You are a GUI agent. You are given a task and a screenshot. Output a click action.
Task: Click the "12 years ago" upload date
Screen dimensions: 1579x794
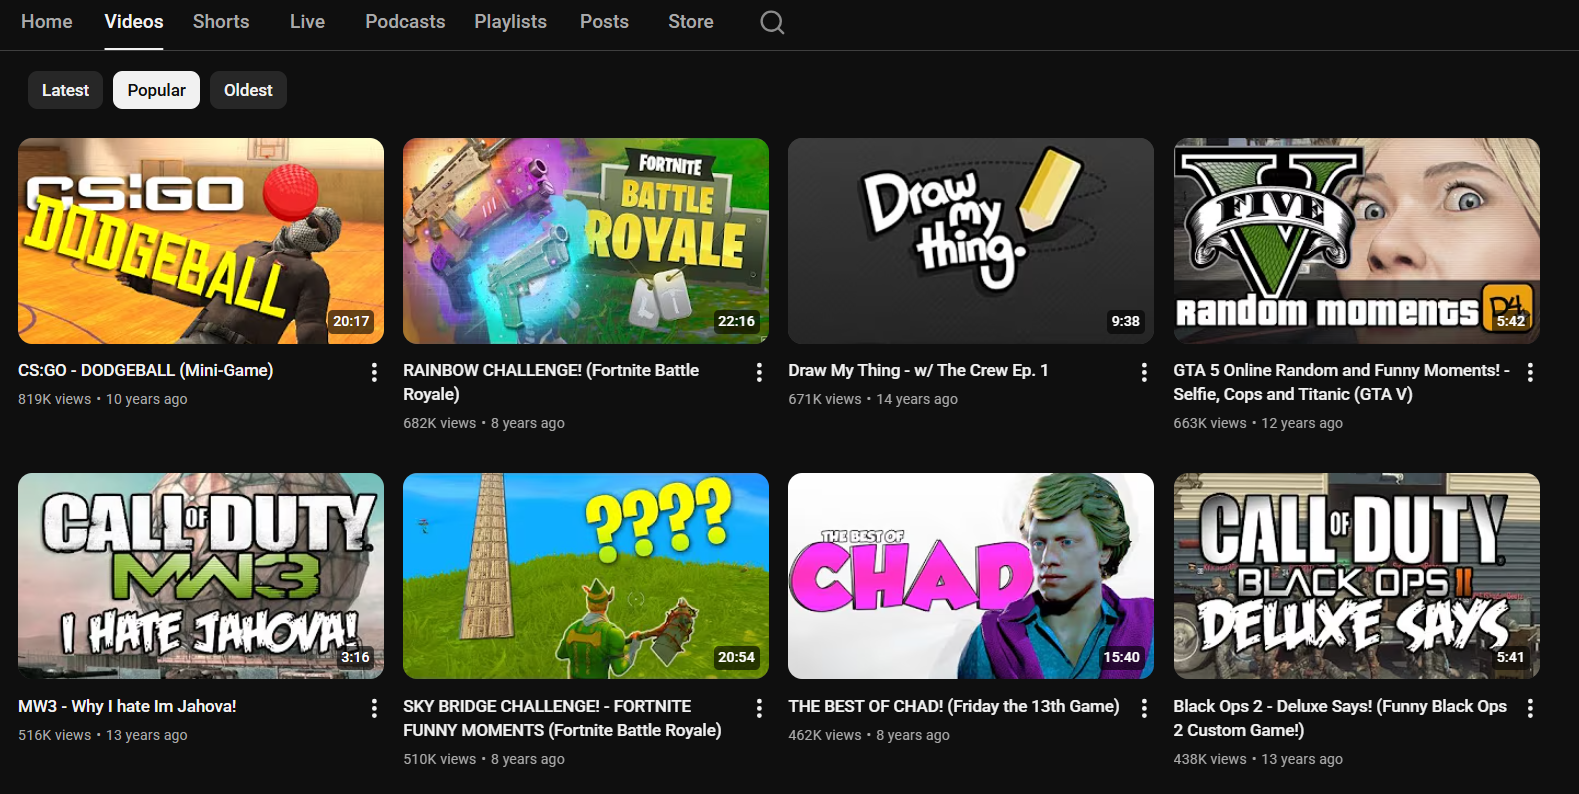1302,423
